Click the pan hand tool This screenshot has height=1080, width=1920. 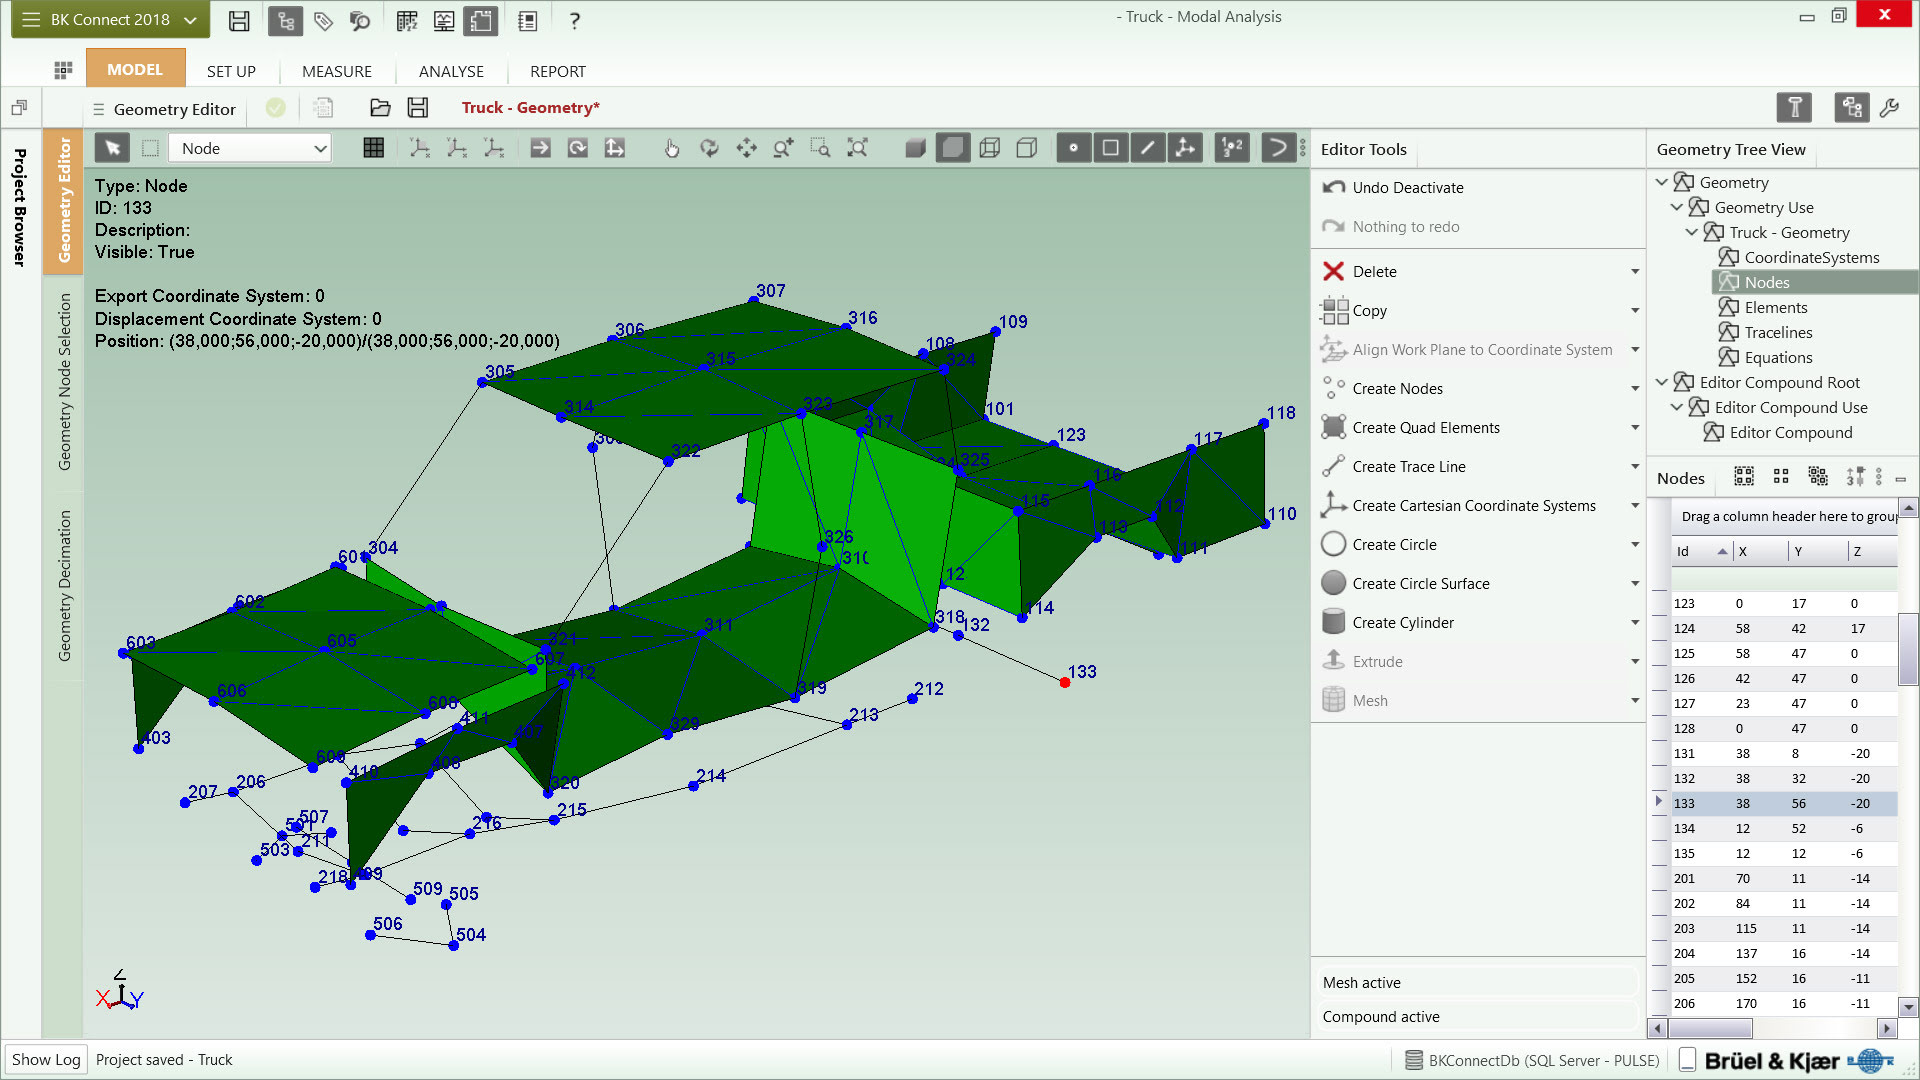point(672,148)
